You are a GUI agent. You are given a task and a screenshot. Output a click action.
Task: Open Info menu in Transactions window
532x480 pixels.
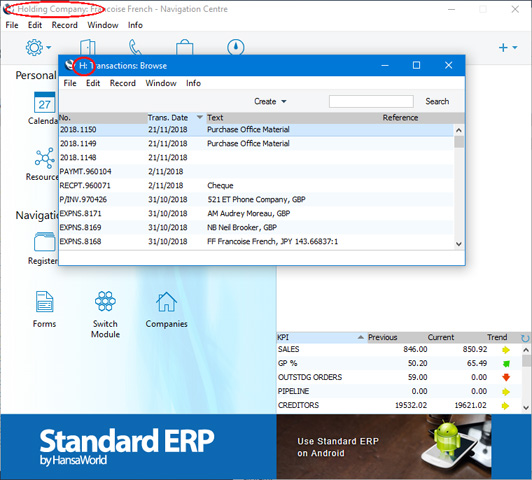(193, 83)
